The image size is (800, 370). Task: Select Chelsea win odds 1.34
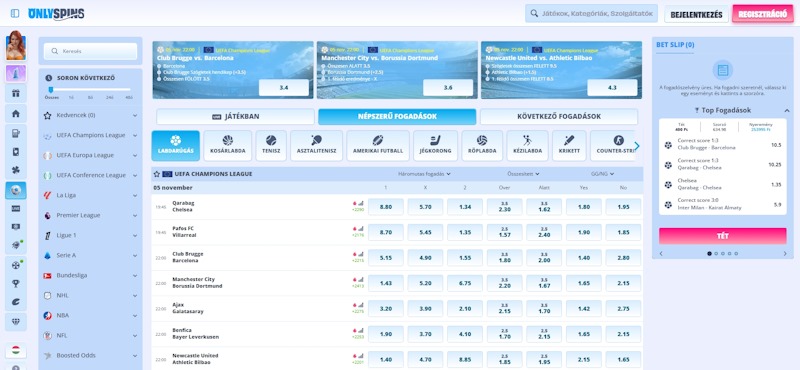click(465, 207)
